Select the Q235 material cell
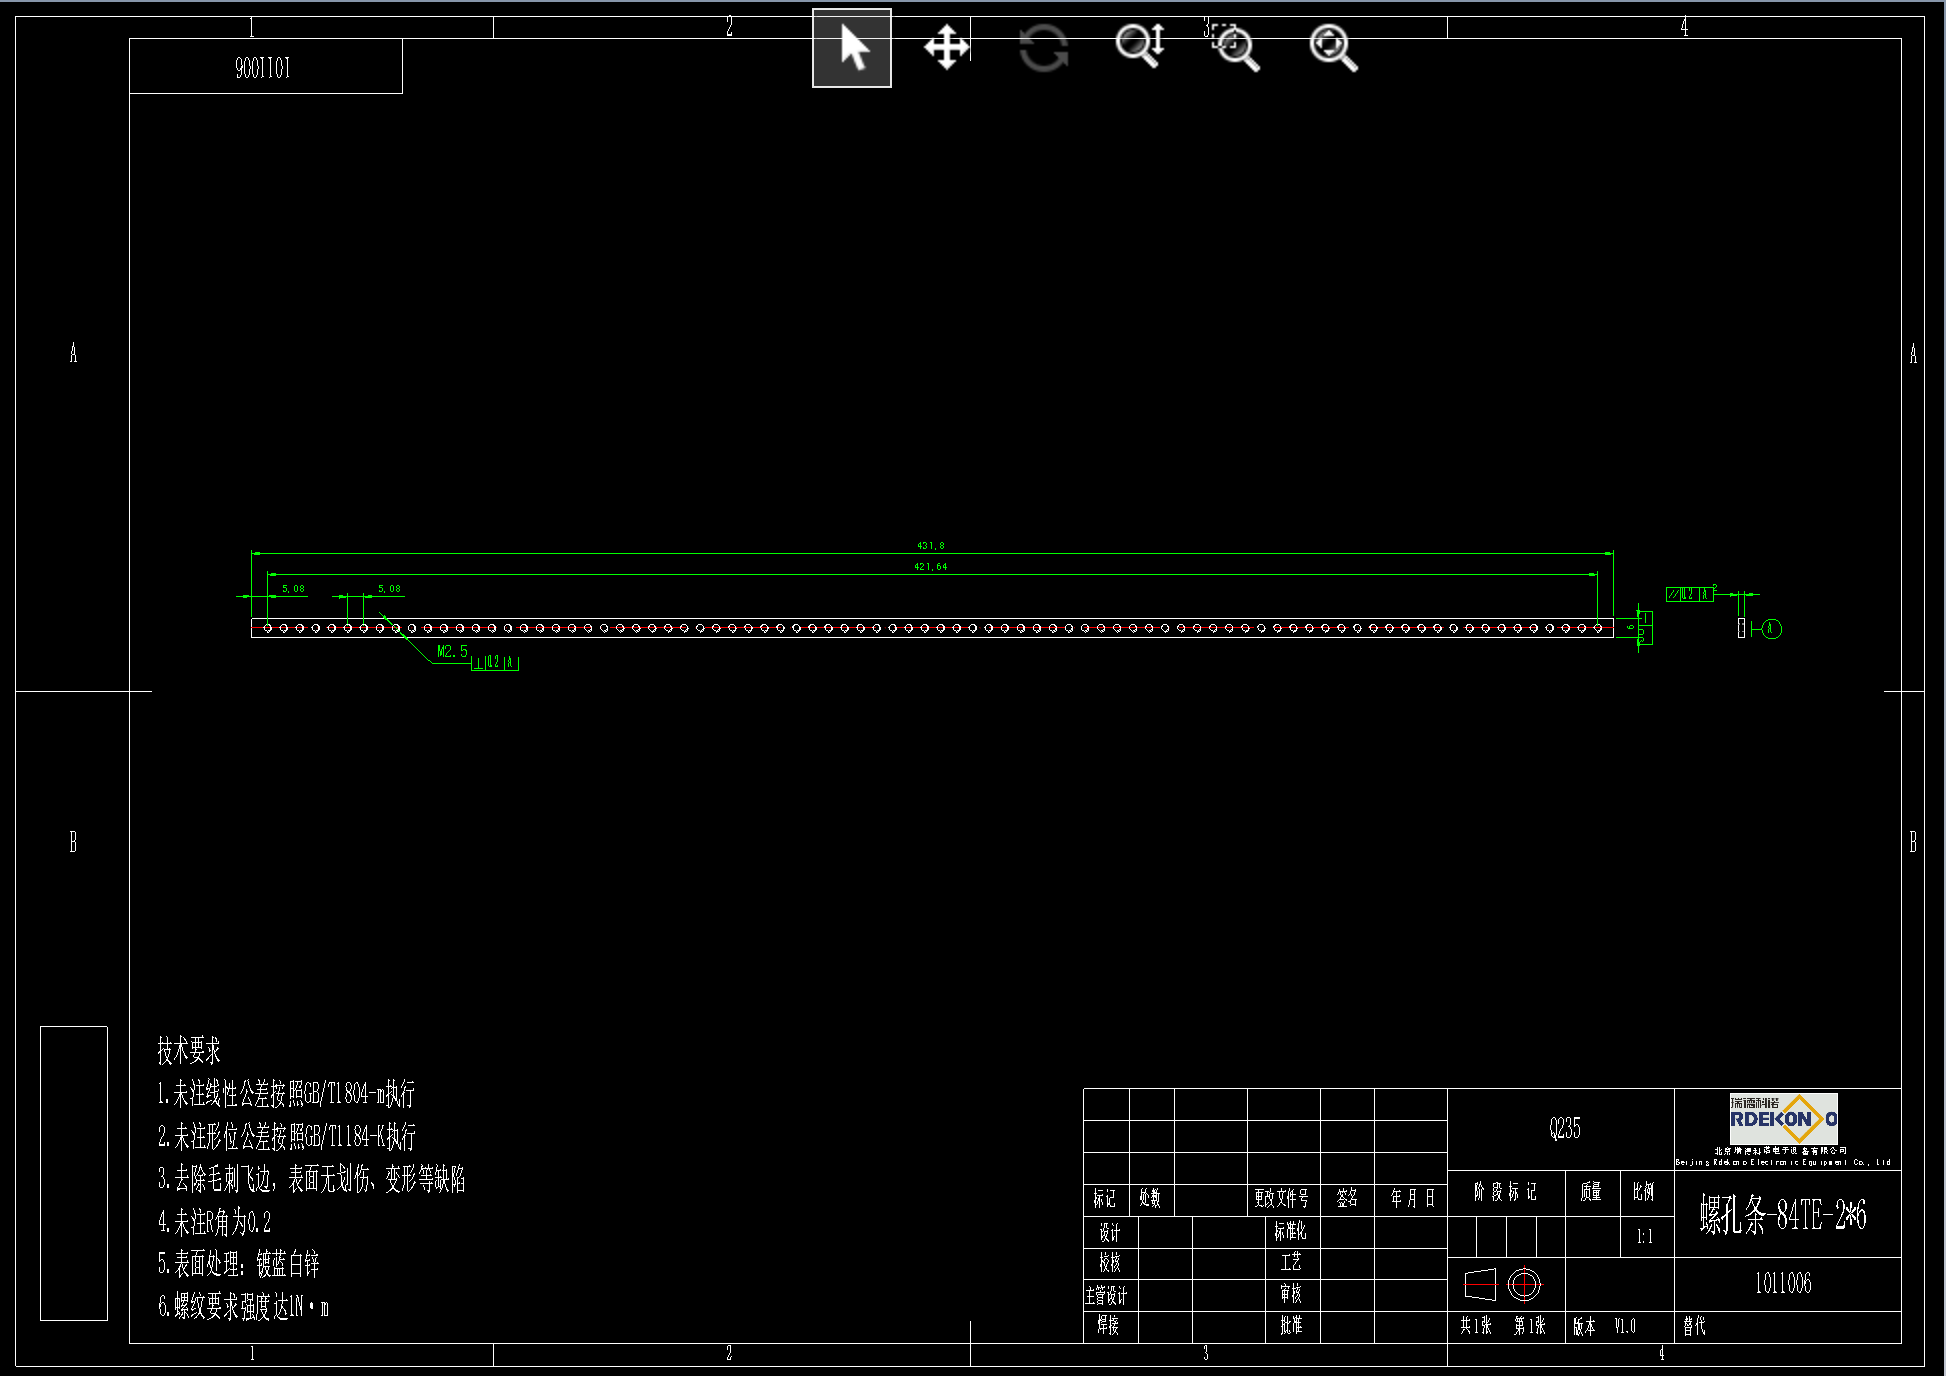Screen dimensions: 1946x1376 (x=1565, y=1129)
